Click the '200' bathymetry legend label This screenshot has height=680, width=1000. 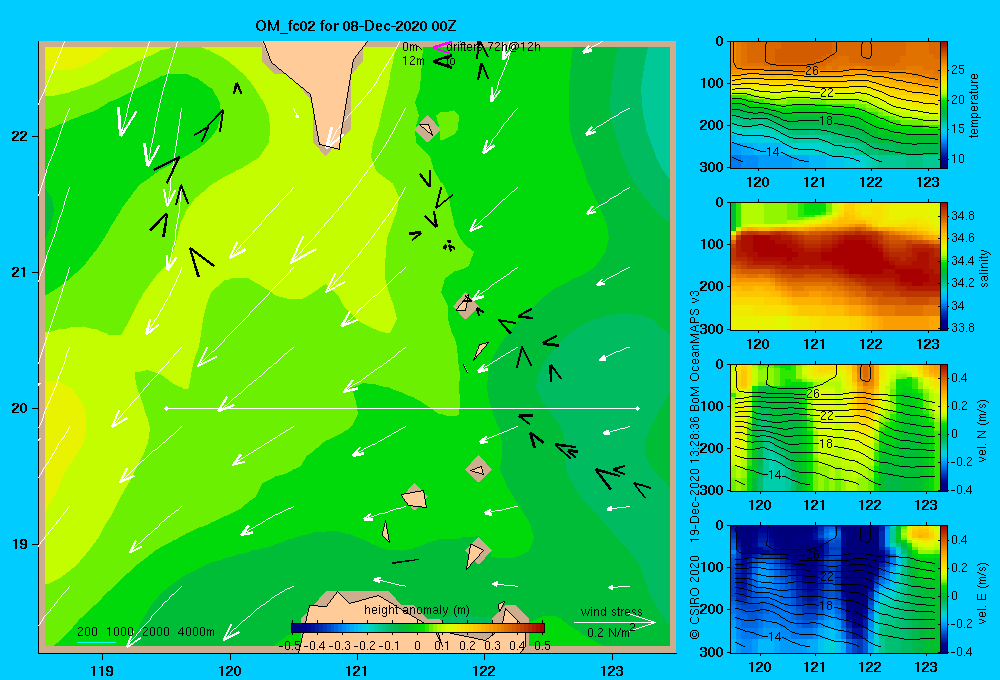click(x=87, y=632)
